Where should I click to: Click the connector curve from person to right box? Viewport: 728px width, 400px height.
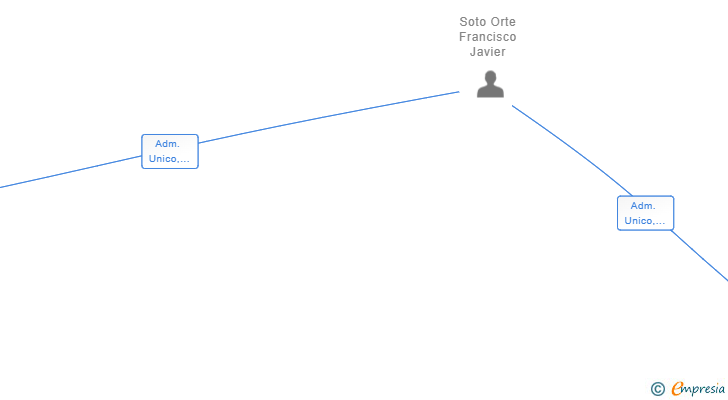click(575, 149)
